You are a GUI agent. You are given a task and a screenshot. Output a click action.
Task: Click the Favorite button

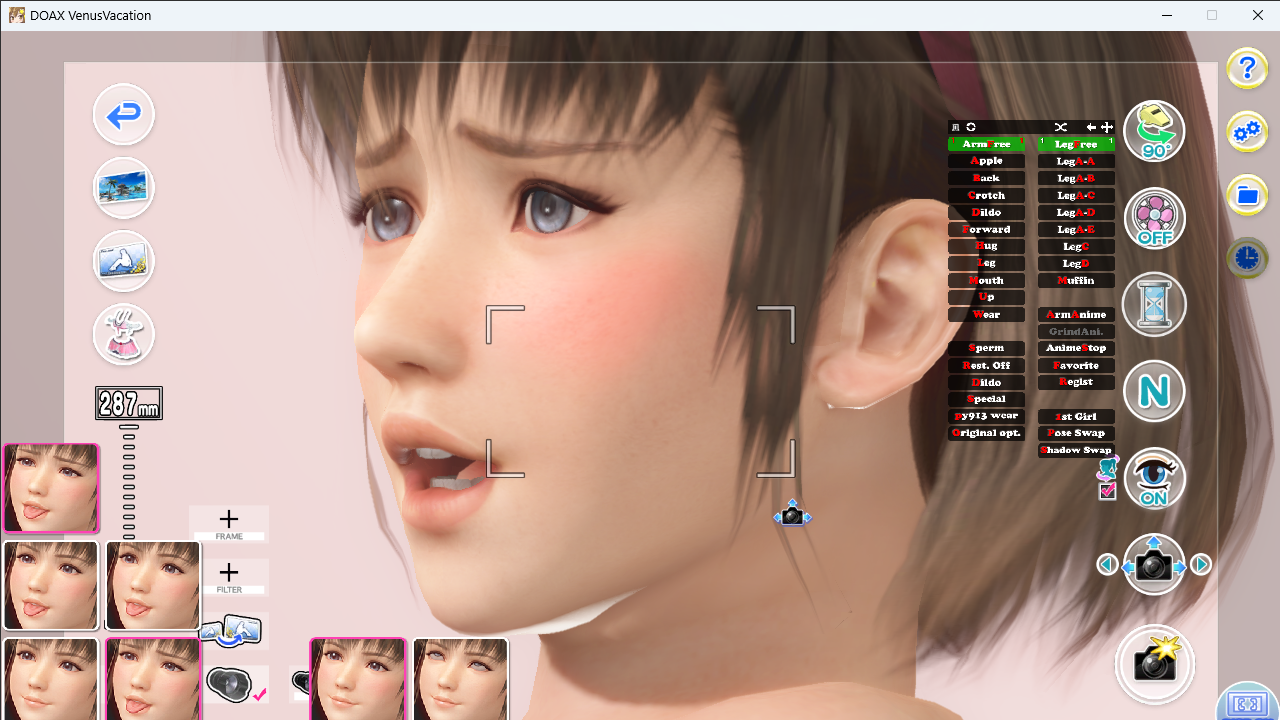[x=1076, y=365]
